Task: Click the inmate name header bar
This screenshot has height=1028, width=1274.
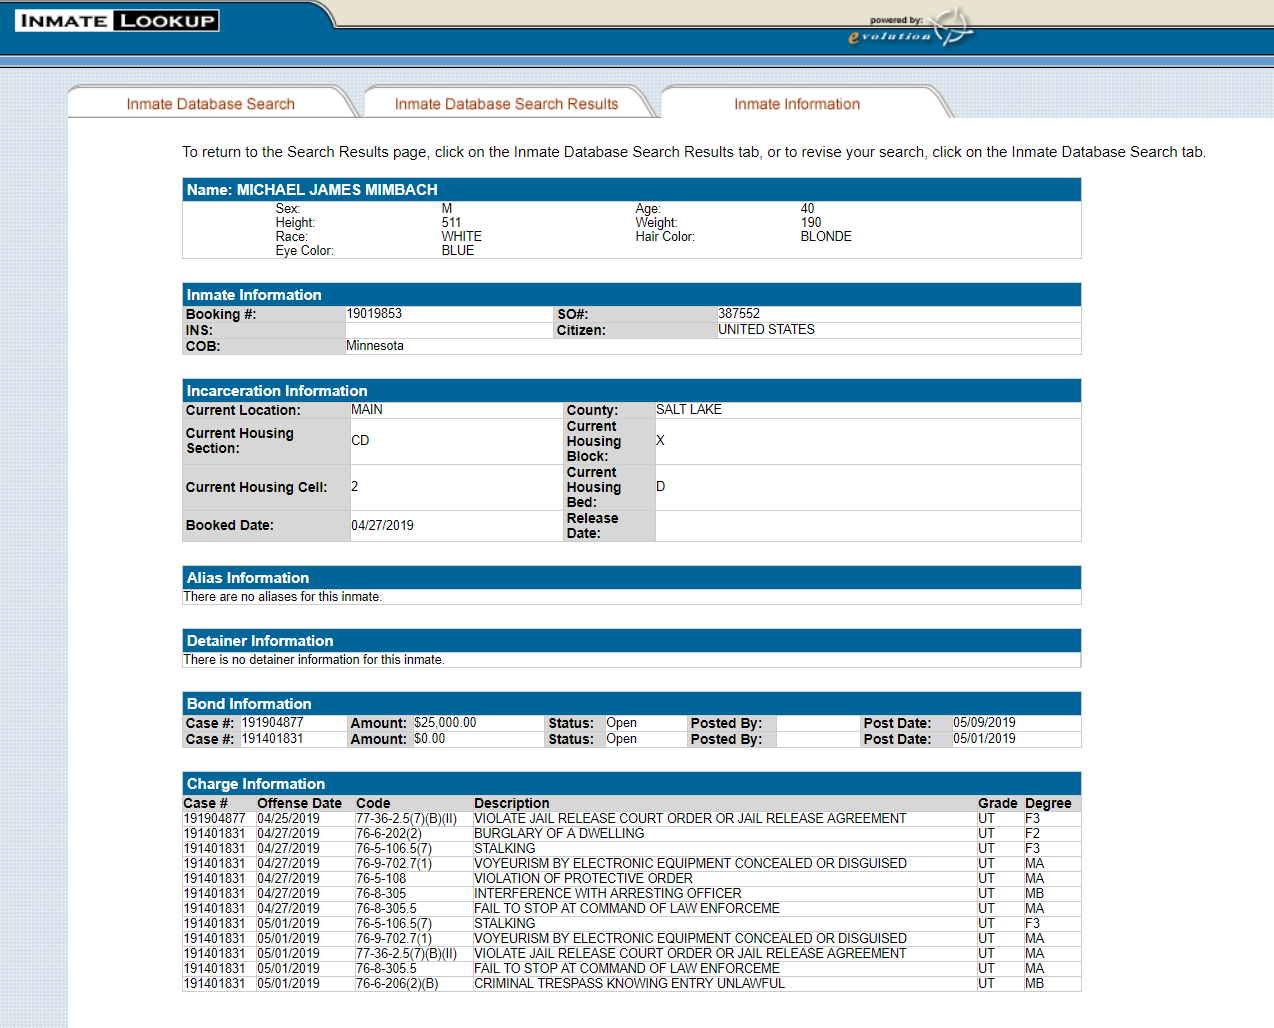Action: click(x=631, y=190)
